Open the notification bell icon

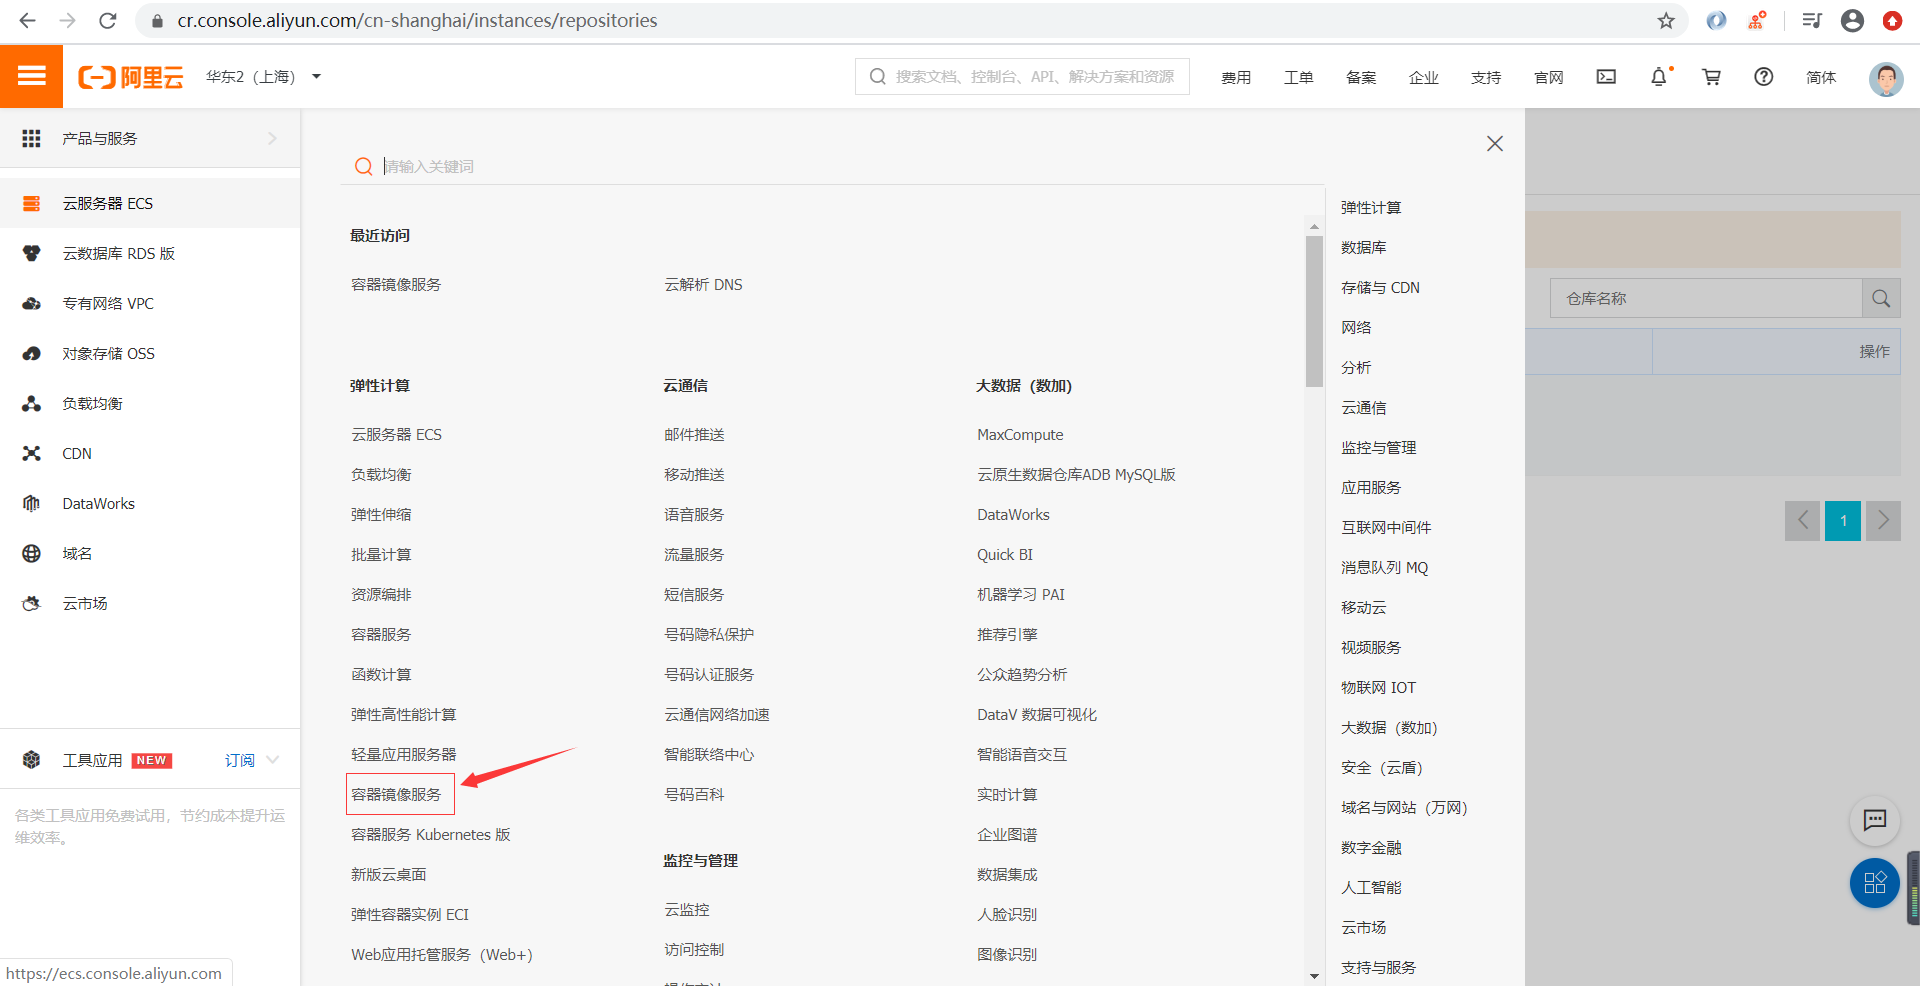tap(1659, 77)
